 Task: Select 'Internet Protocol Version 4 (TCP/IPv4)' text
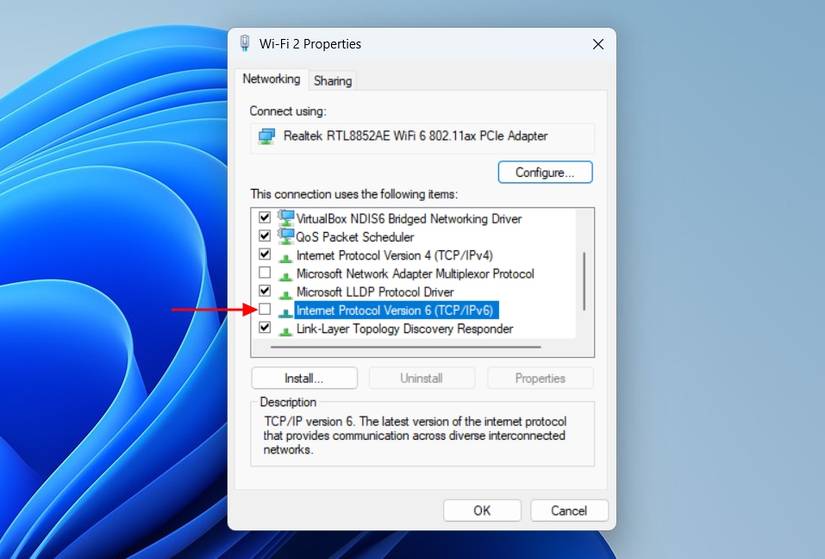point(395,255)
